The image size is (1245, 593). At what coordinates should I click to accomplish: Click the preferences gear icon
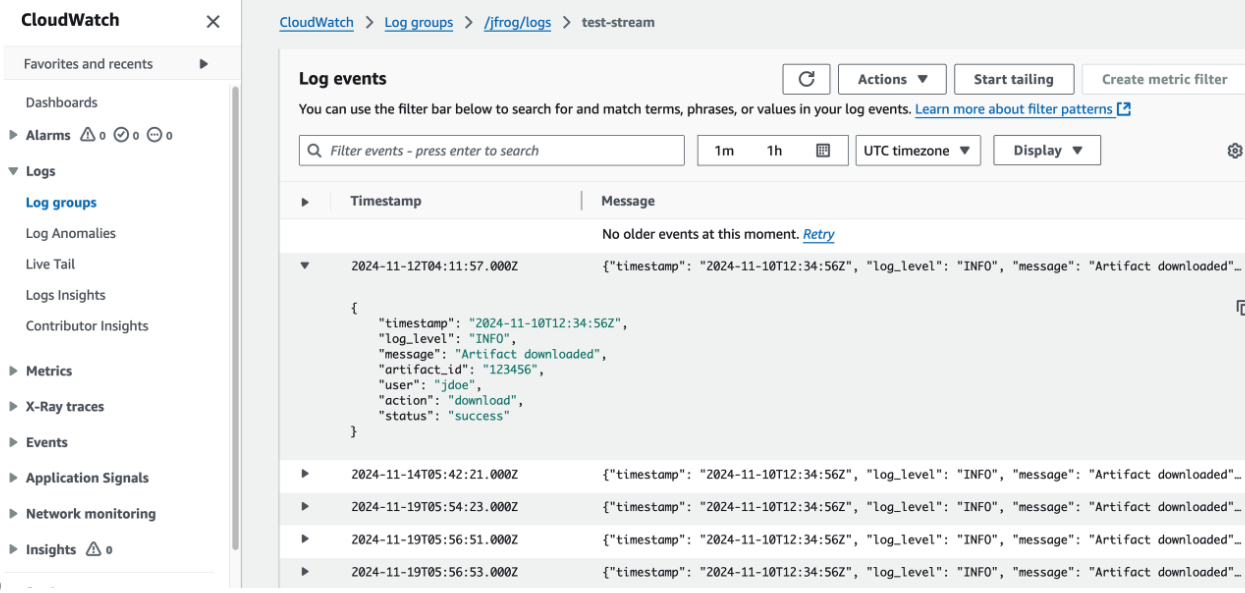[x=1233, y=150]
